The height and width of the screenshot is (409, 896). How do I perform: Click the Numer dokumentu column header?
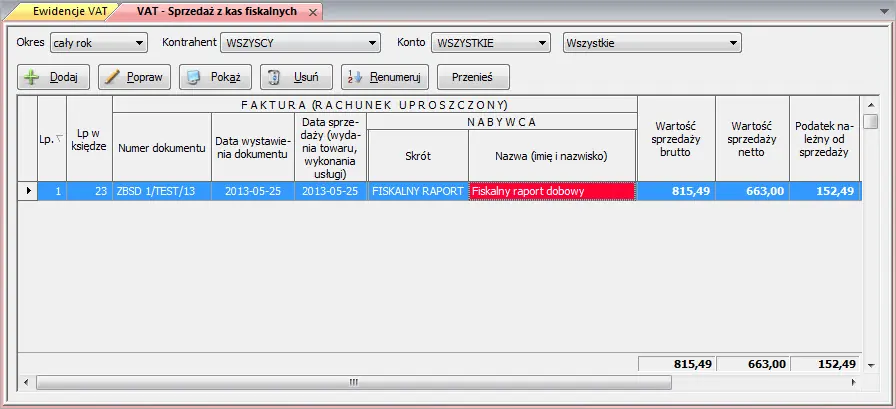coord(162,147)
